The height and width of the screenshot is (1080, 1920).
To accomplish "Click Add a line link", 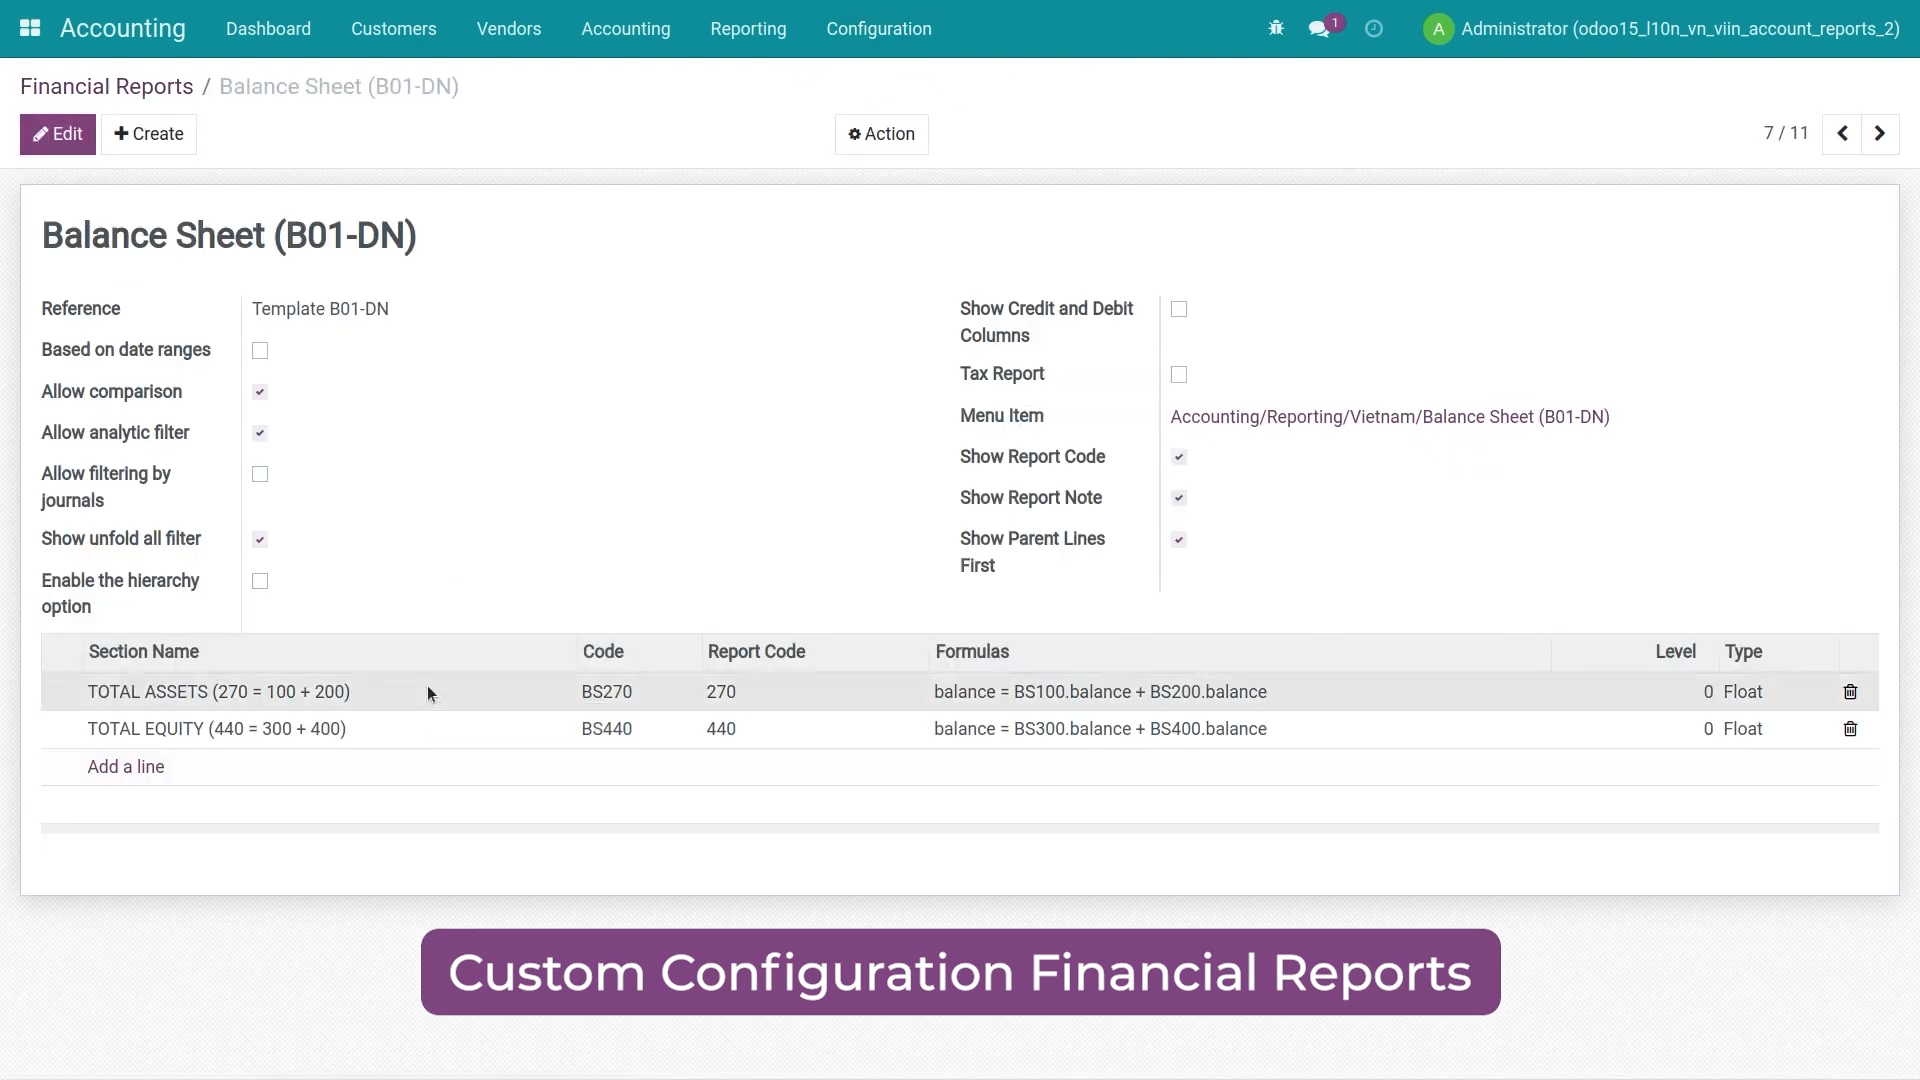I will [126, 767].
